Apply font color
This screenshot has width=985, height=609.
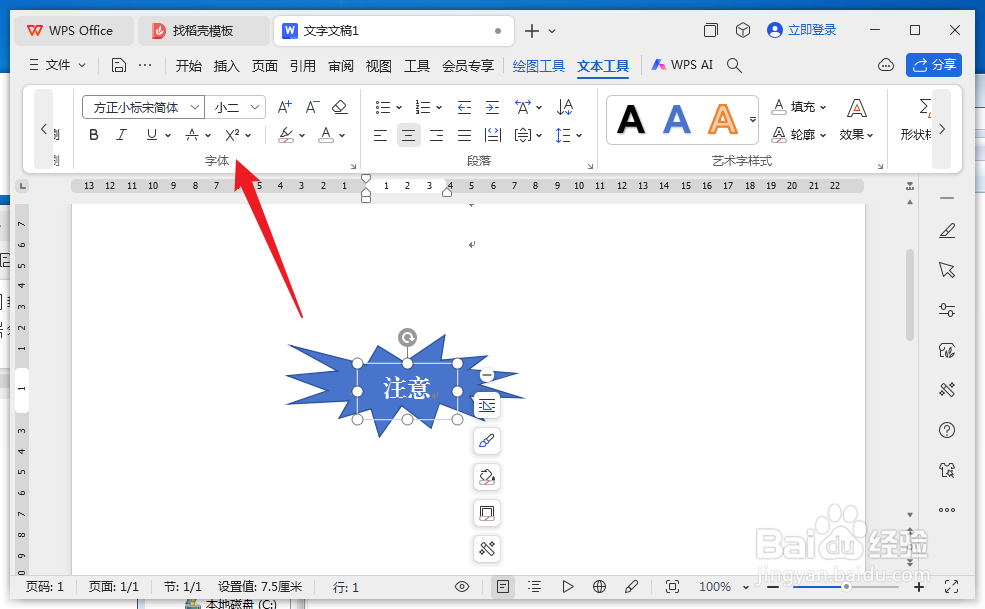pyautogui.click(x=325, y=134)
